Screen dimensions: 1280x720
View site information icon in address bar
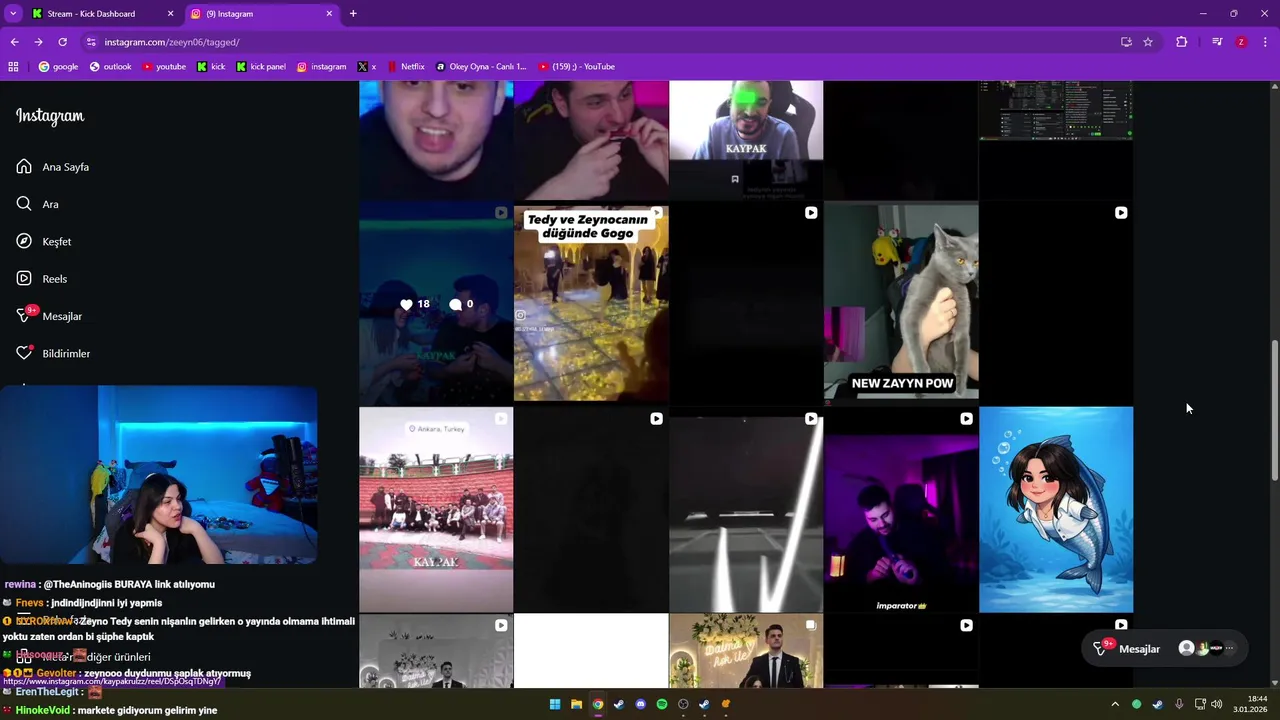pyautogui.click(x=91, y=42)
